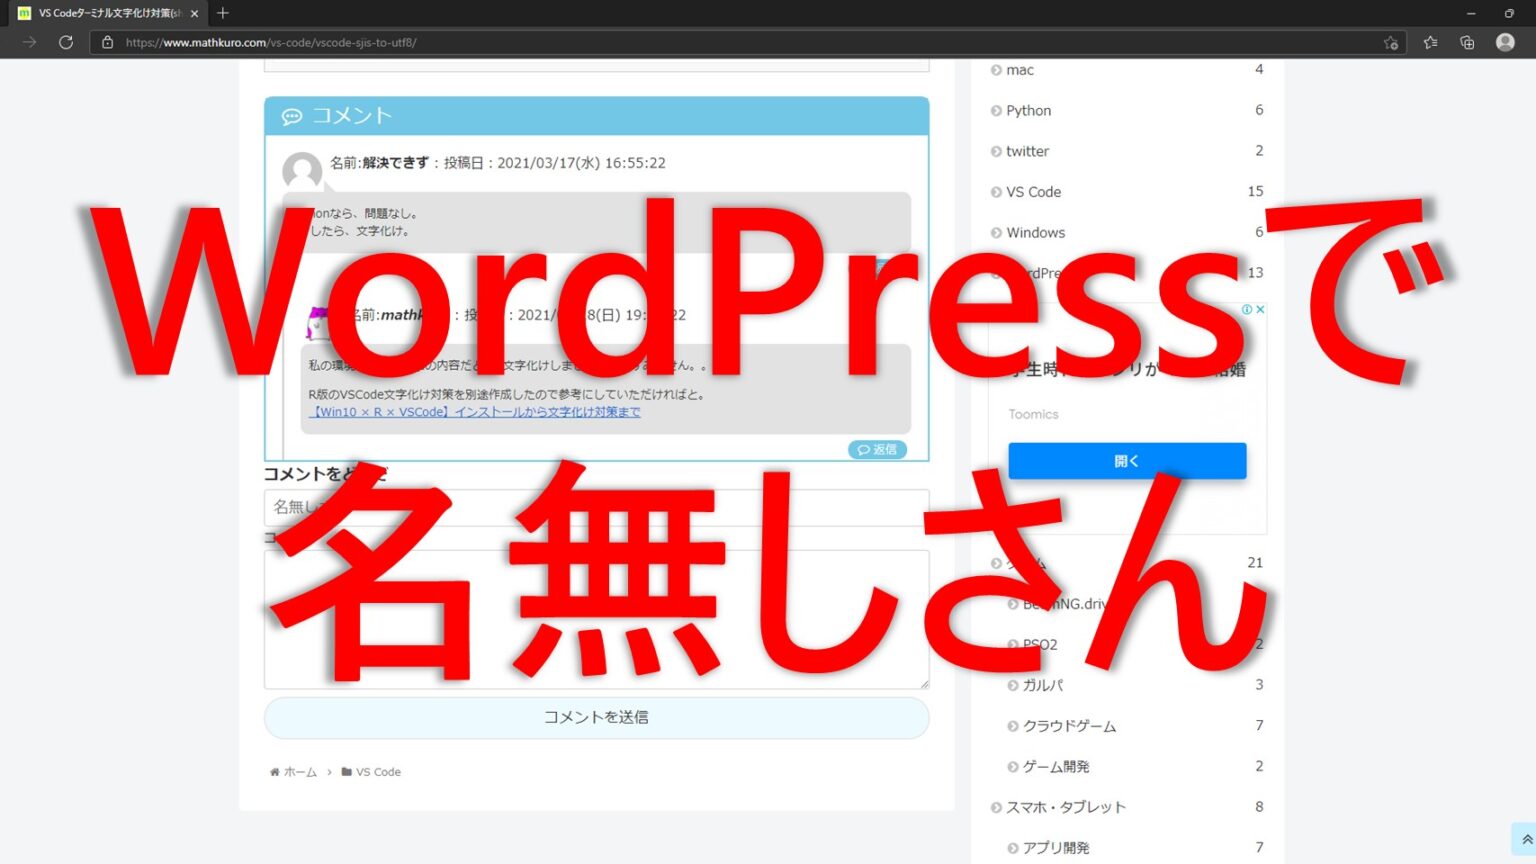
Task: Click the comment name input field
Action: [596, 507]
